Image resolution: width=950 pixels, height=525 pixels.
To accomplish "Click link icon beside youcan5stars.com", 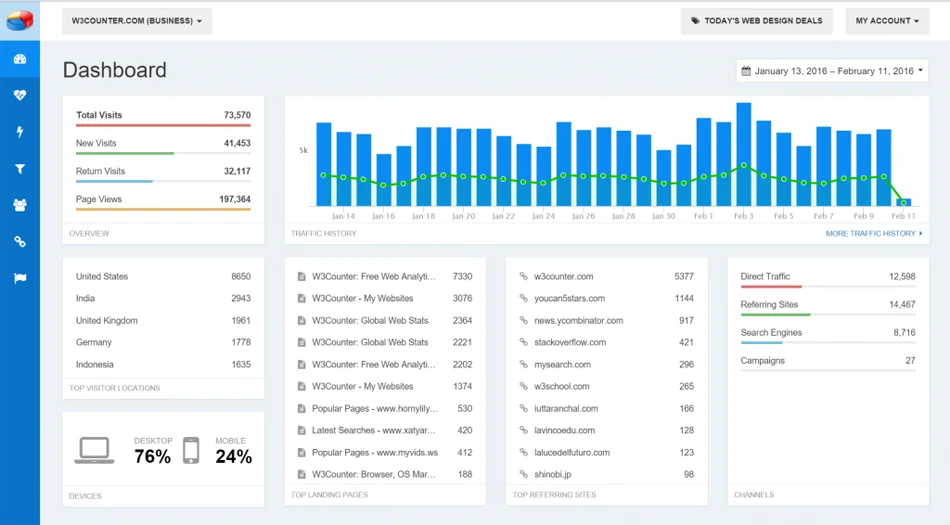I will [x=523, y=299].
